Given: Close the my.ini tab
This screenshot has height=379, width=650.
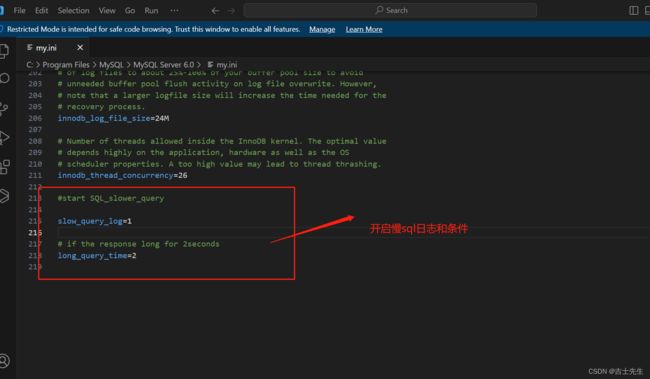Looking at the screenshot, I should point(80,48).
